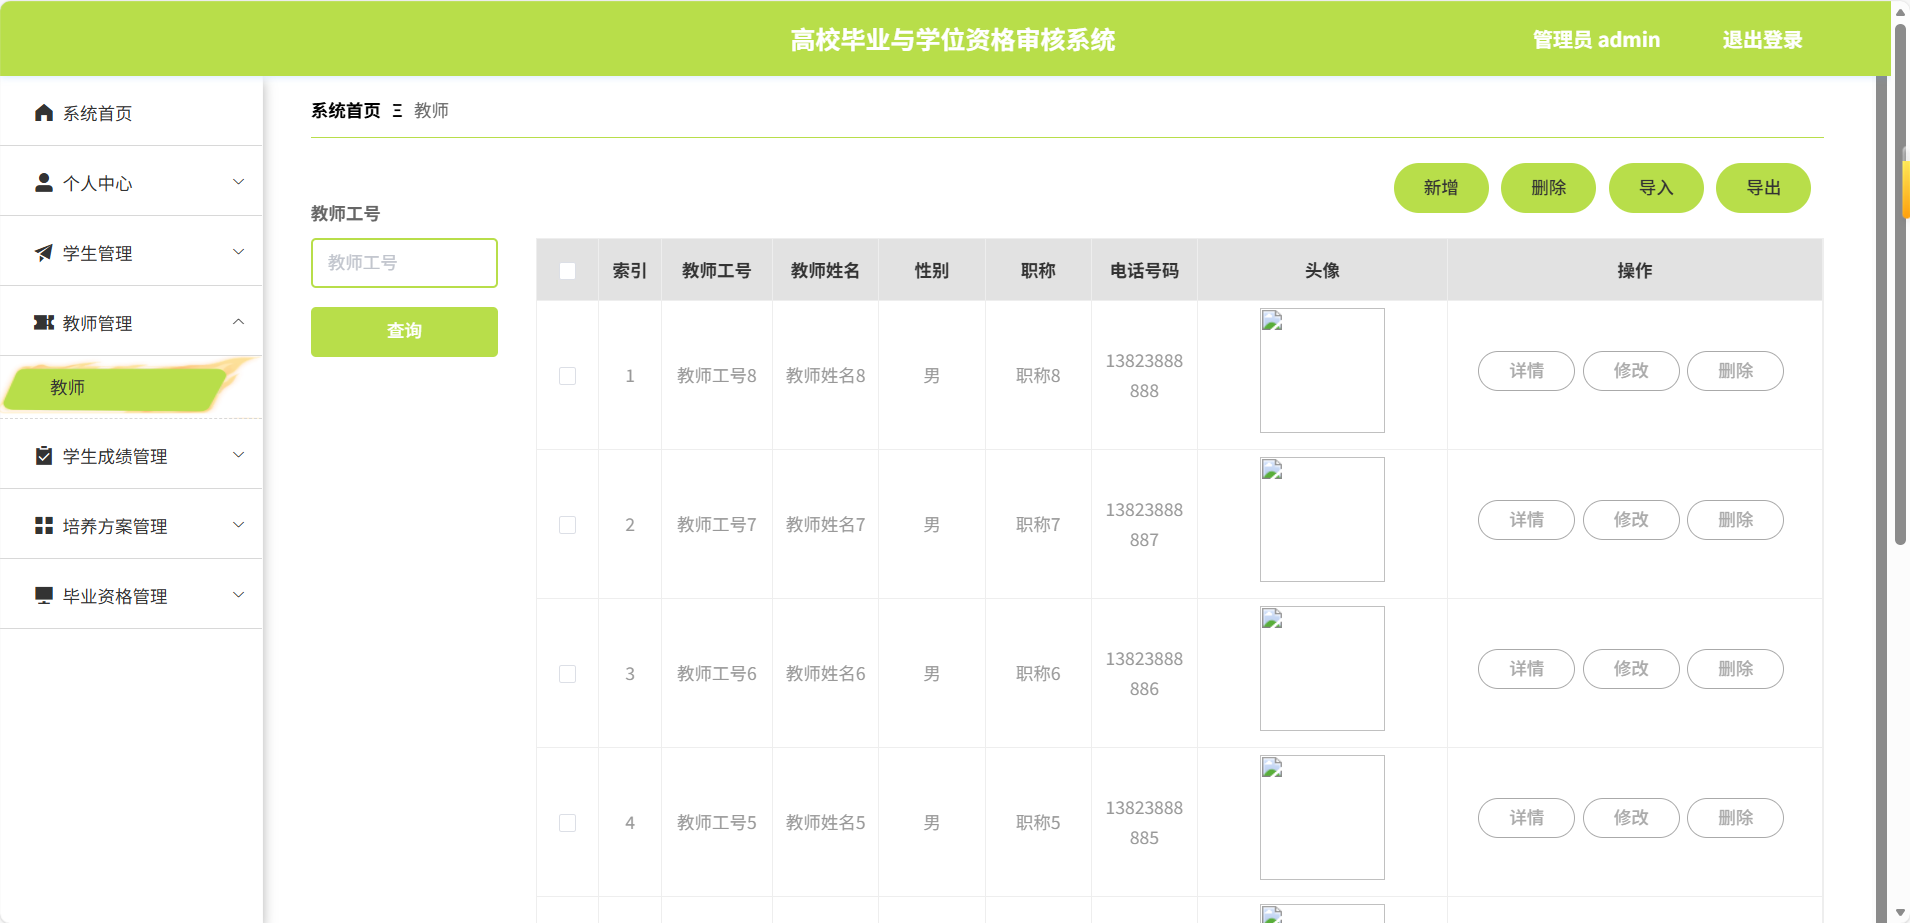Click 修改 for 教师工号7
Viewport: 1910px width, 923px height.
(x=1631, y=520)
